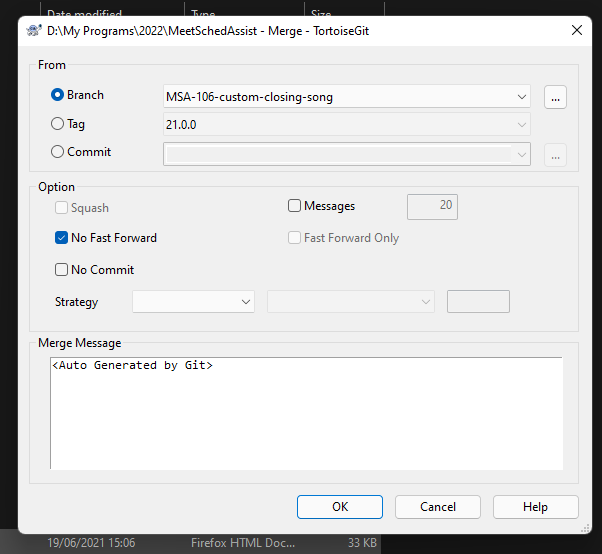The width and height of the screenshot is (602, 554).
Task: Open the Tag dropdown showing 21.0.0
Action: (x=347, y=124)
